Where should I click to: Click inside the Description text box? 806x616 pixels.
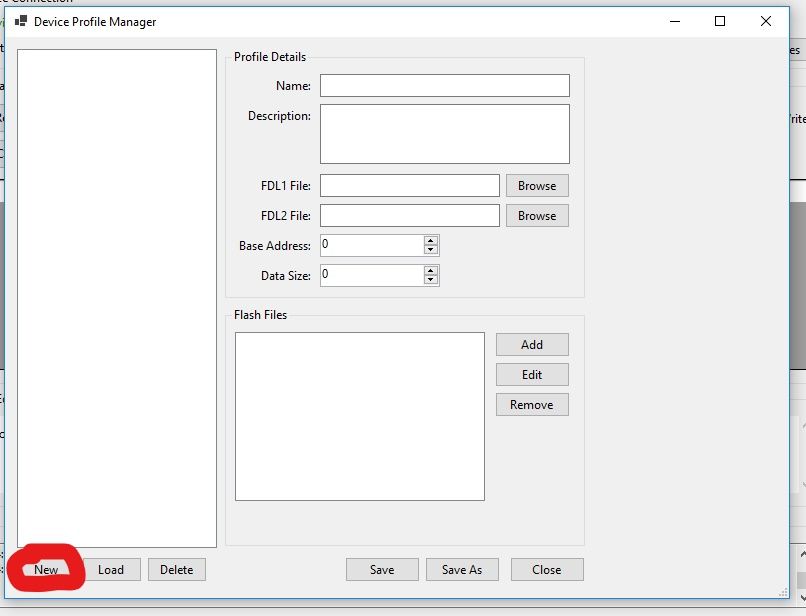pos(444,134)
